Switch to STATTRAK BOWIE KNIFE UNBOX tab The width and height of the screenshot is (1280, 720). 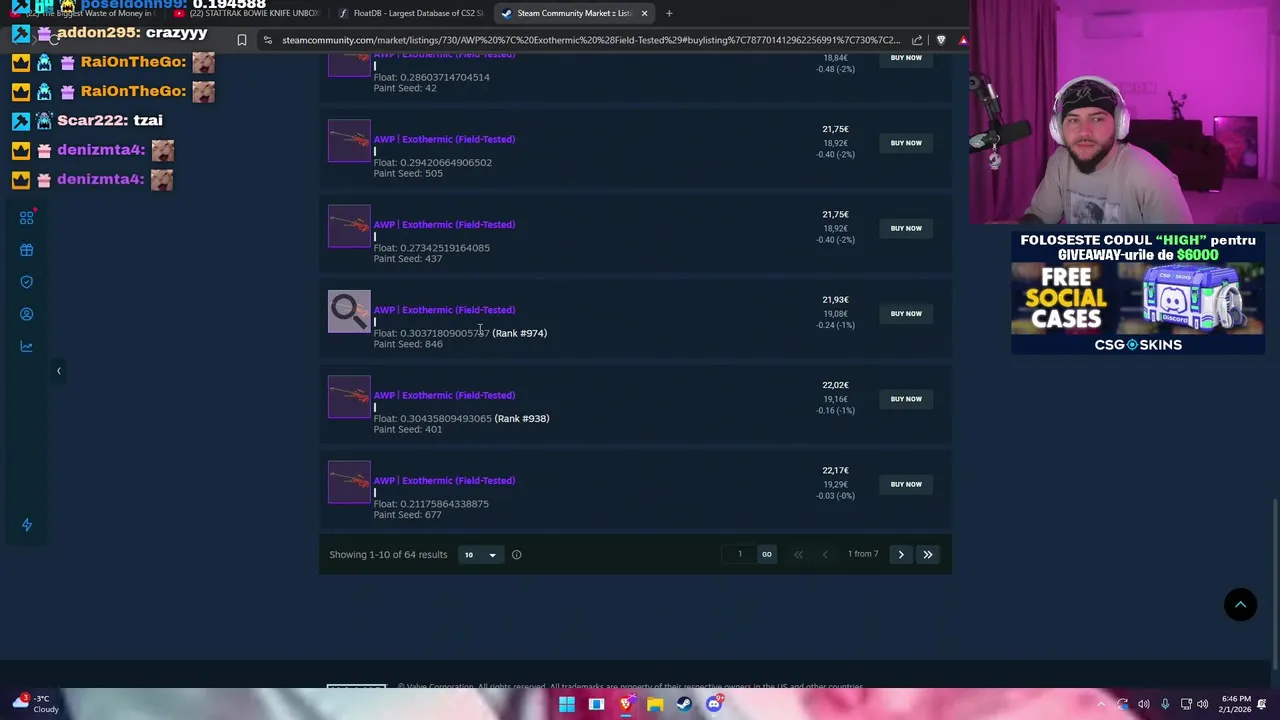click(247, 13)
